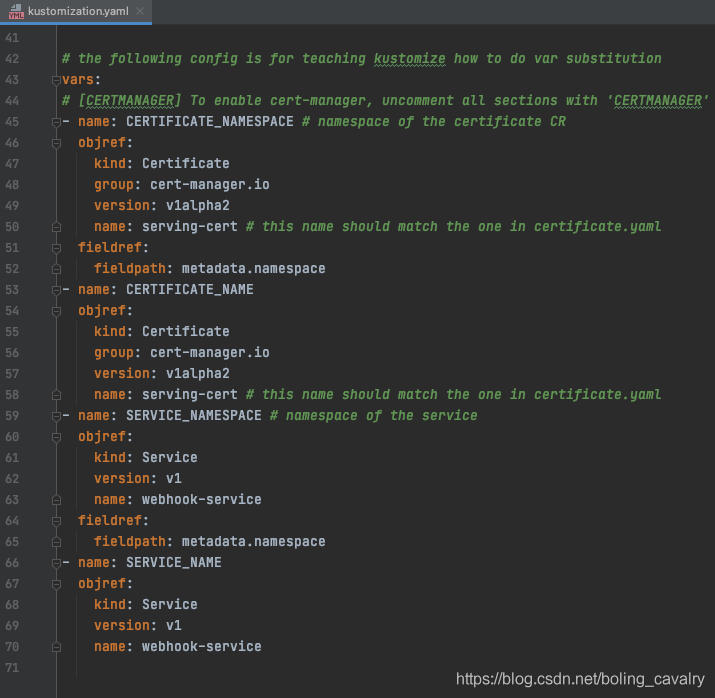The image size is (715, 698).
Task: Click the value CERTIFICATE_NAME on line 53
Action: point(190,290)
